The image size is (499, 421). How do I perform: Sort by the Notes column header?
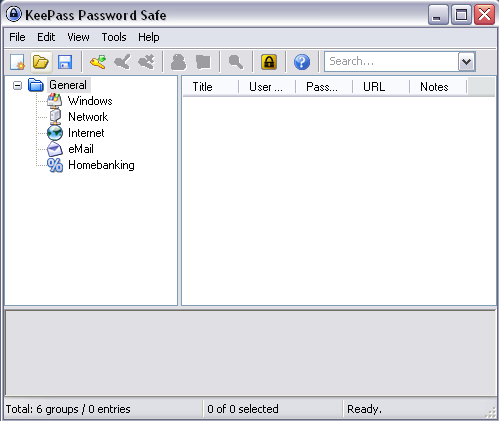coord(438,87)
